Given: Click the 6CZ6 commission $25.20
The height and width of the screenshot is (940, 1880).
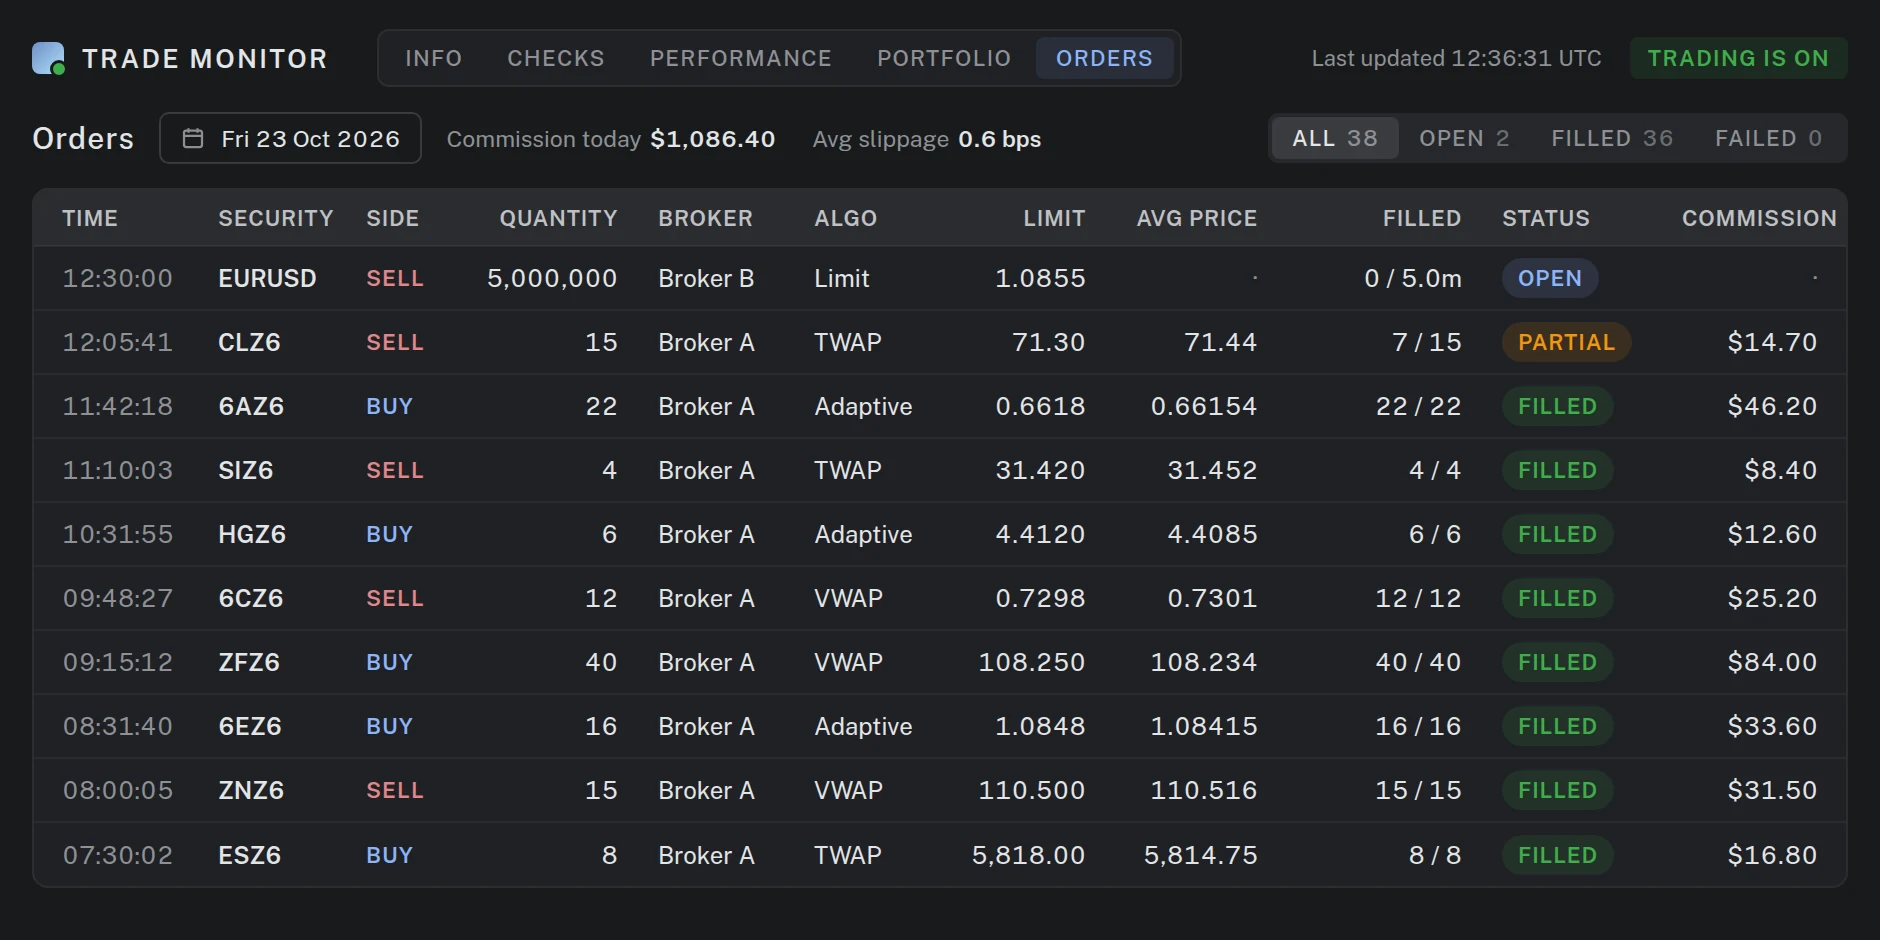Looking at the screenshot, I should (x=1772, y=598).
